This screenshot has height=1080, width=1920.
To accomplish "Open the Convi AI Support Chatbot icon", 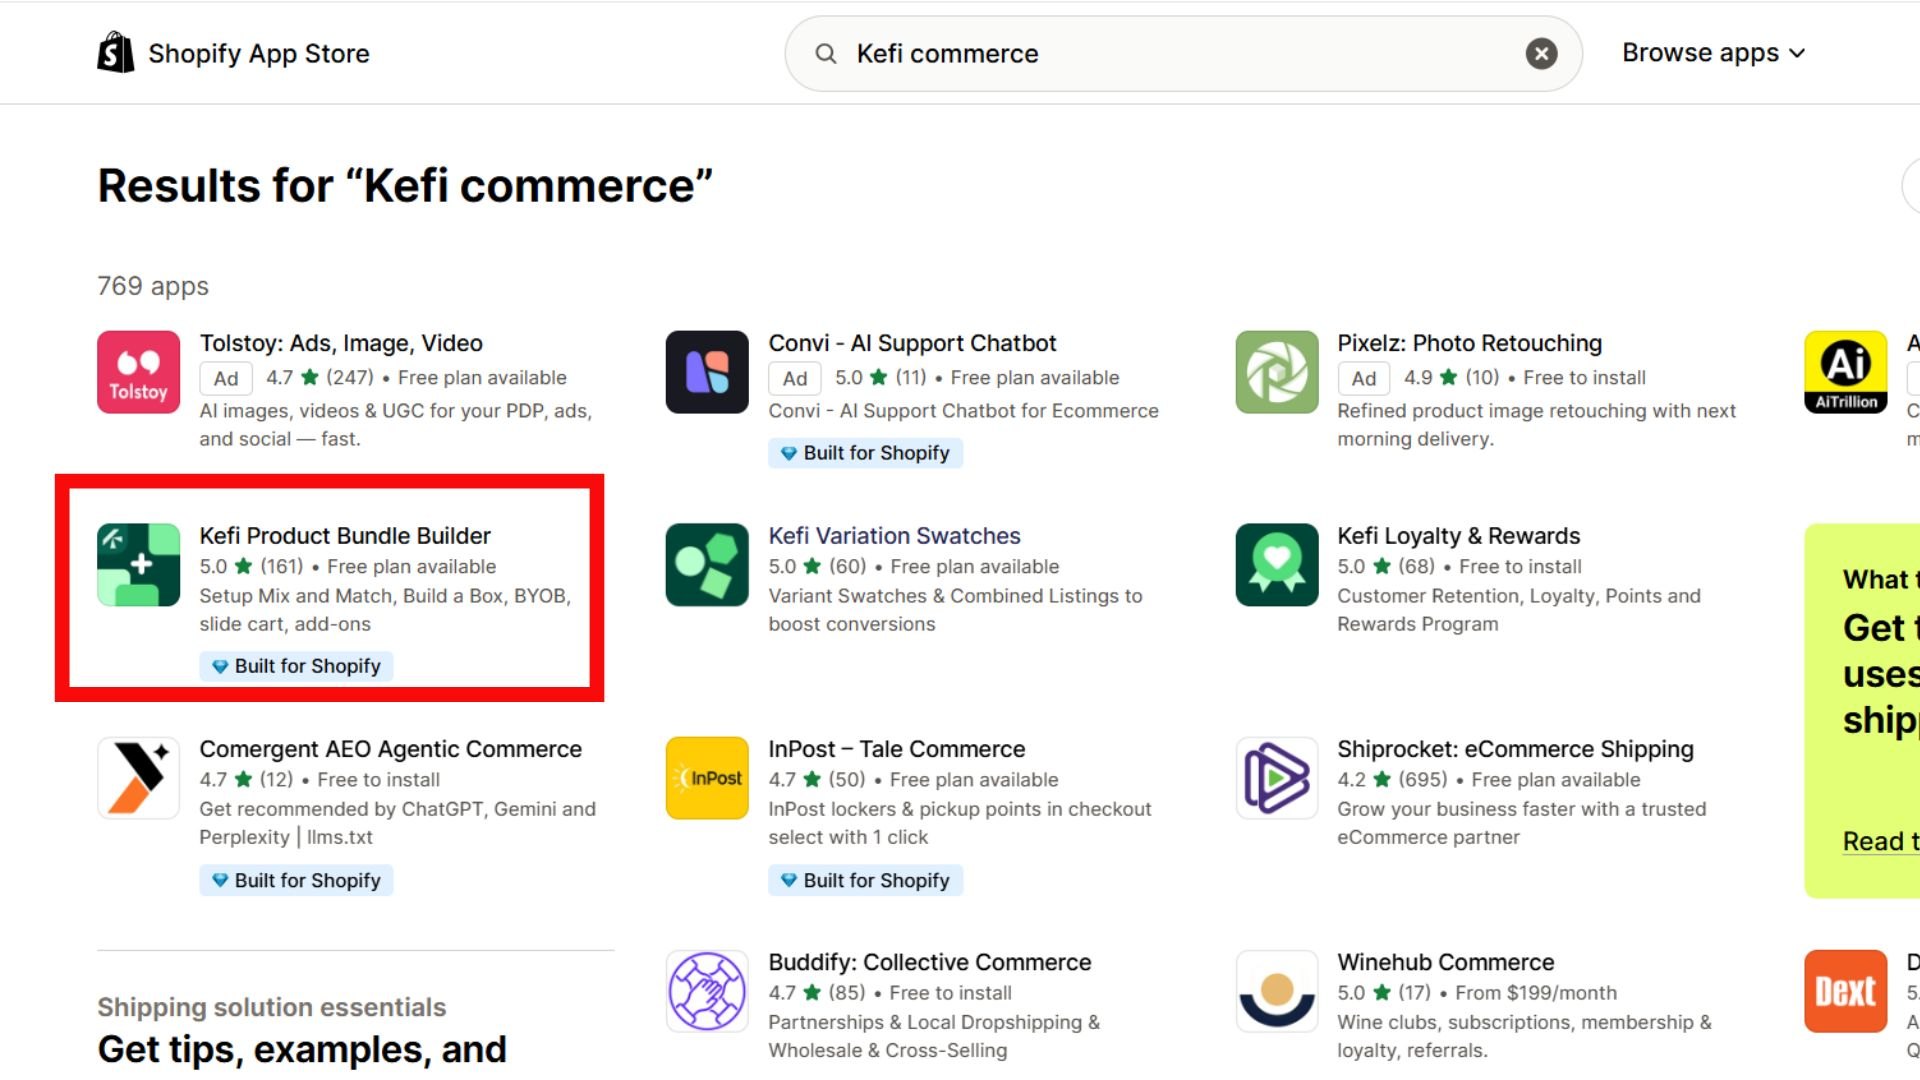I will click(707, 372).
